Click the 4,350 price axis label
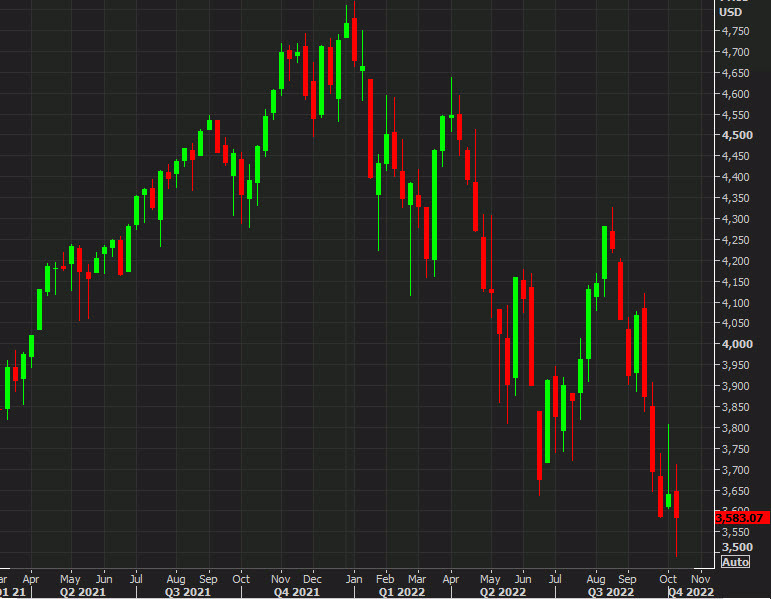This screenshot has width=771, height=599. coord(736,198)
